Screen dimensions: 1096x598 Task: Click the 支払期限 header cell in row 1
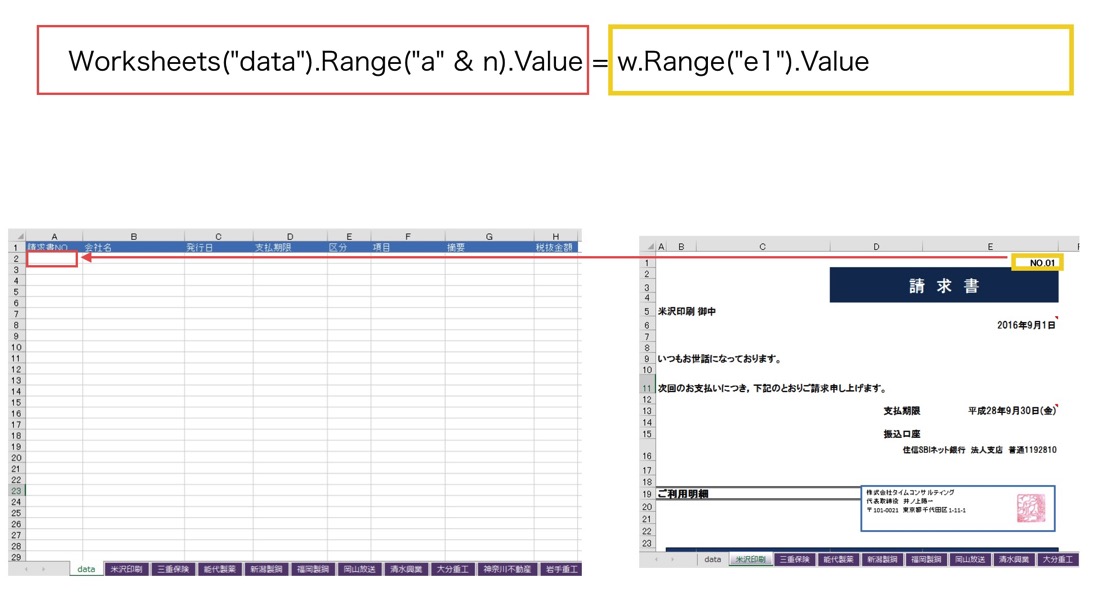tap(289, 247)
